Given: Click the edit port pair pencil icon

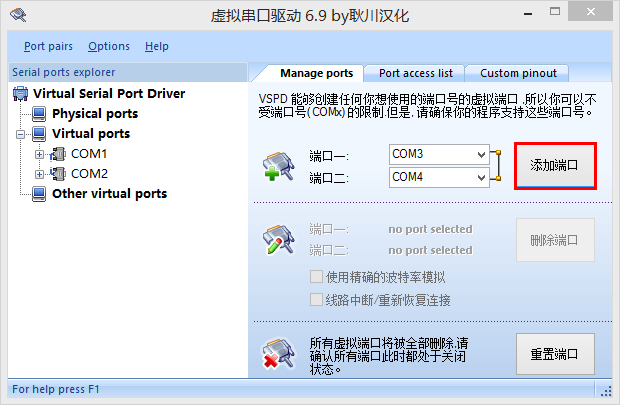Looking at the screenshot, I should point(279,240).
